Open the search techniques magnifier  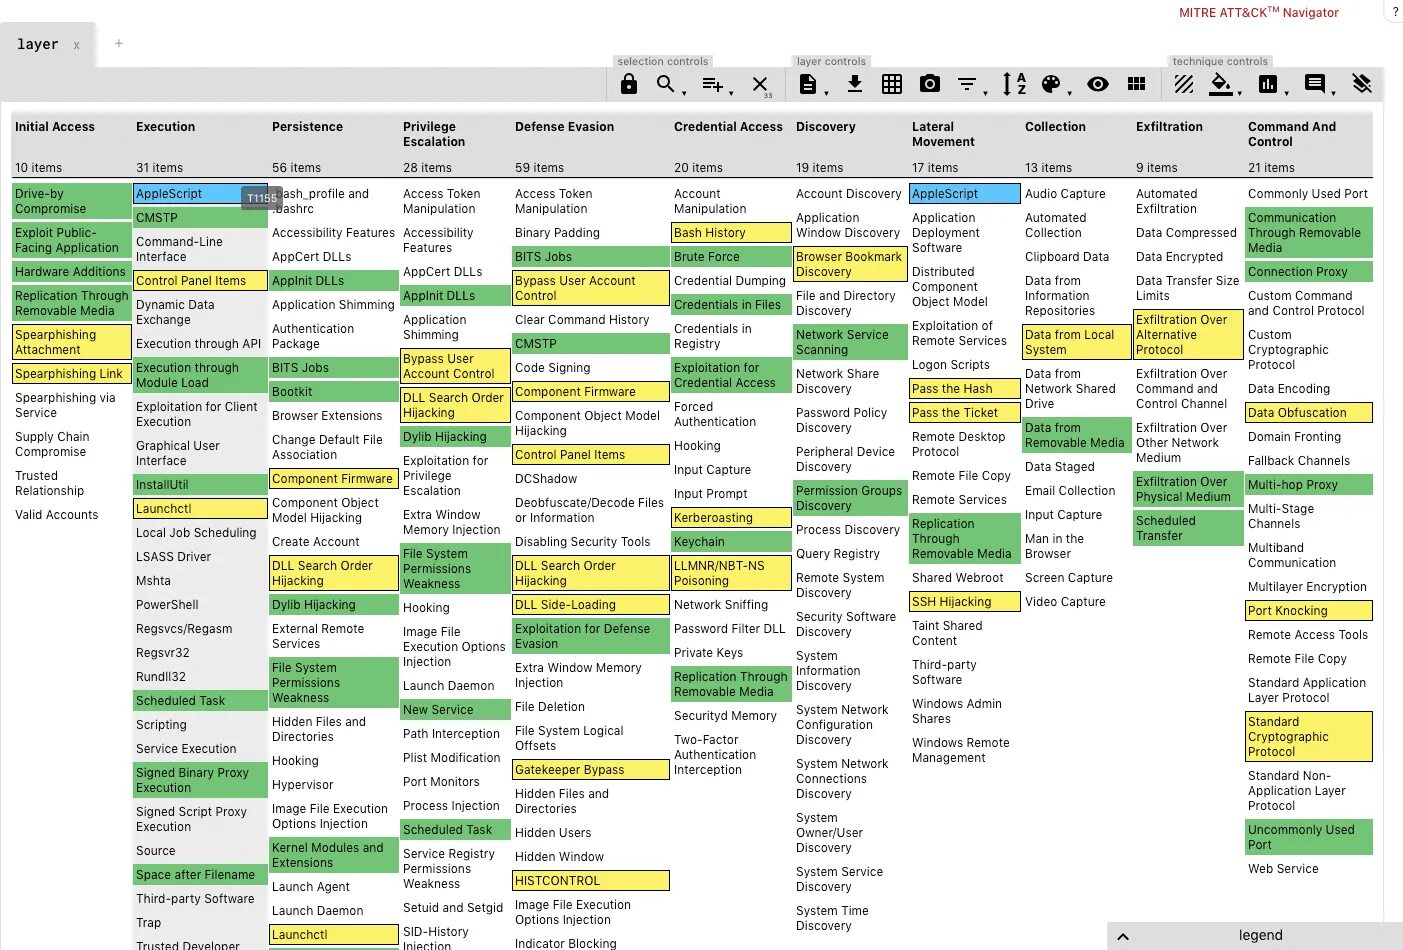[x=666, y=85]
